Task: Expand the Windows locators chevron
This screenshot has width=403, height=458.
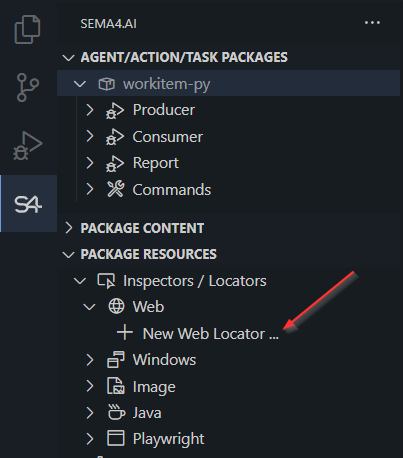Action: click(x=89, y=360)
